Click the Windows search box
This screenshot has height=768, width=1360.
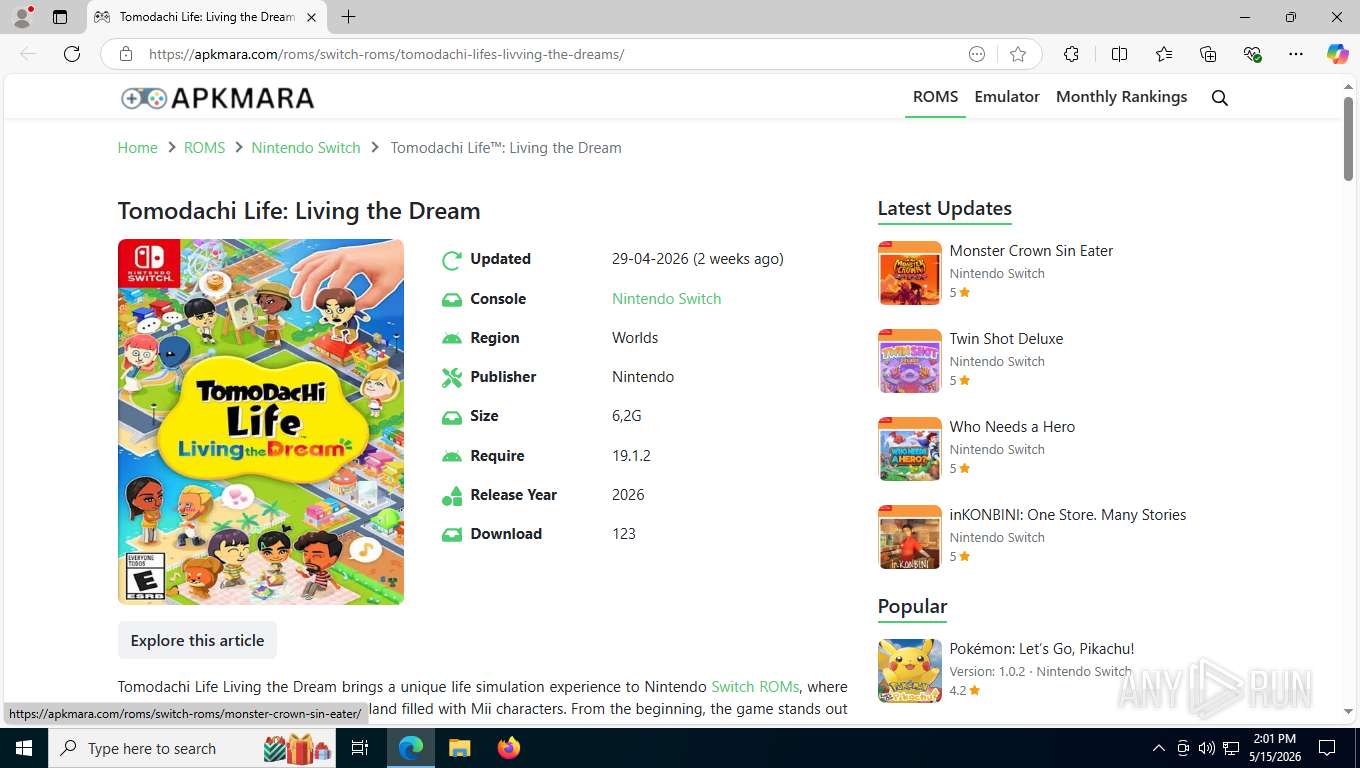point(192,748)
